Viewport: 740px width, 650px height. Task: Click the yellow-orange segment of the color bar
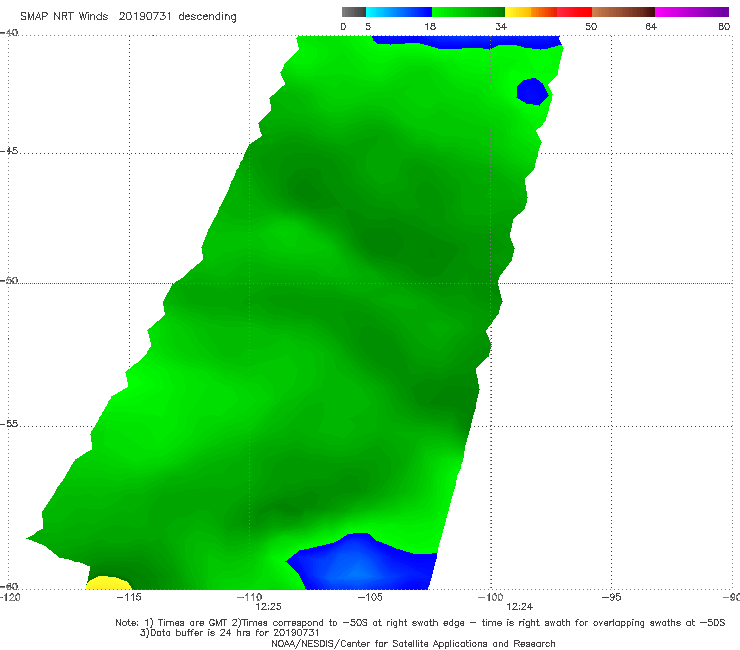pyautogui.click(x=531, y=12)
